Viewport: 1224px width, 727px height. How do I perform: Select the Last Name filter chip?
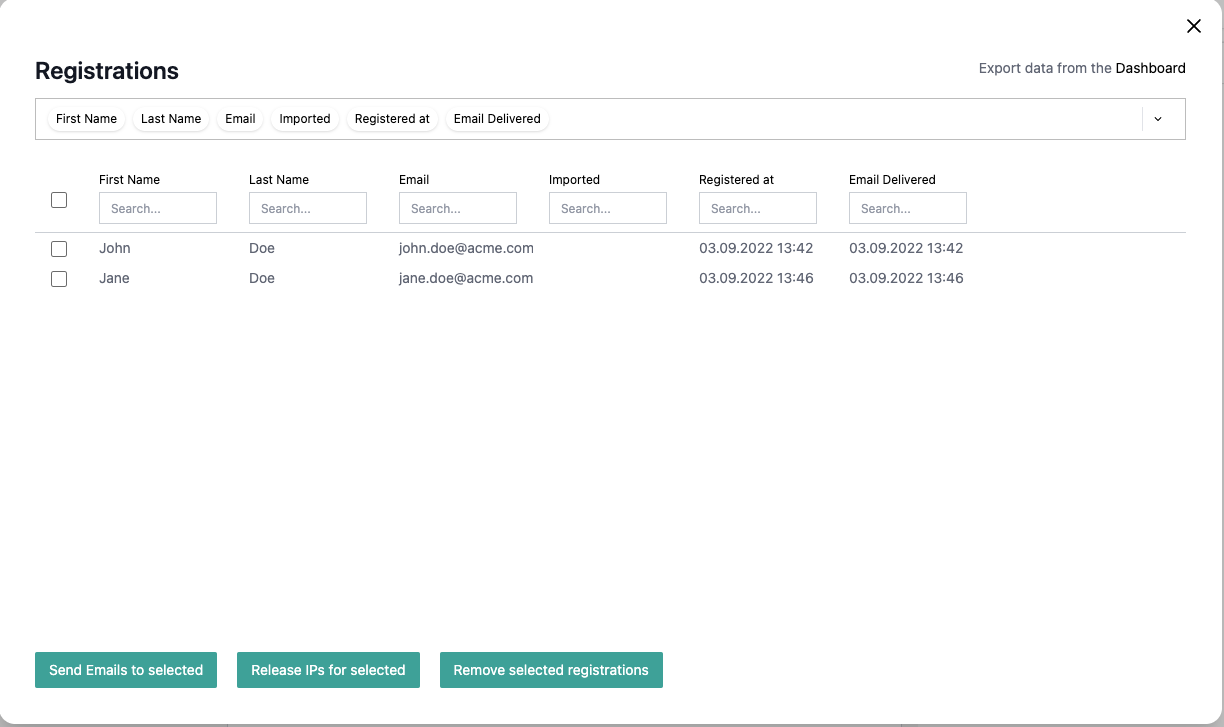point(170,119)
